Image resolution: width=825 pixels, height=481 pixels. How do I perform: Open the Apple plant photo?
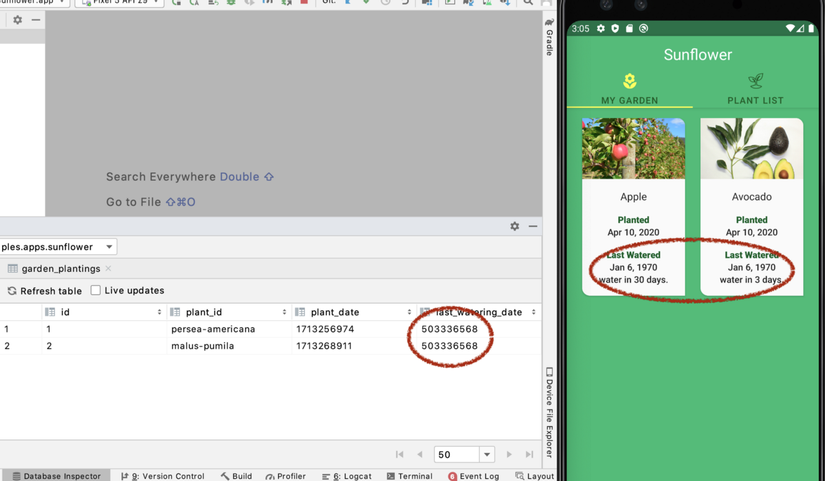(633, 148)
